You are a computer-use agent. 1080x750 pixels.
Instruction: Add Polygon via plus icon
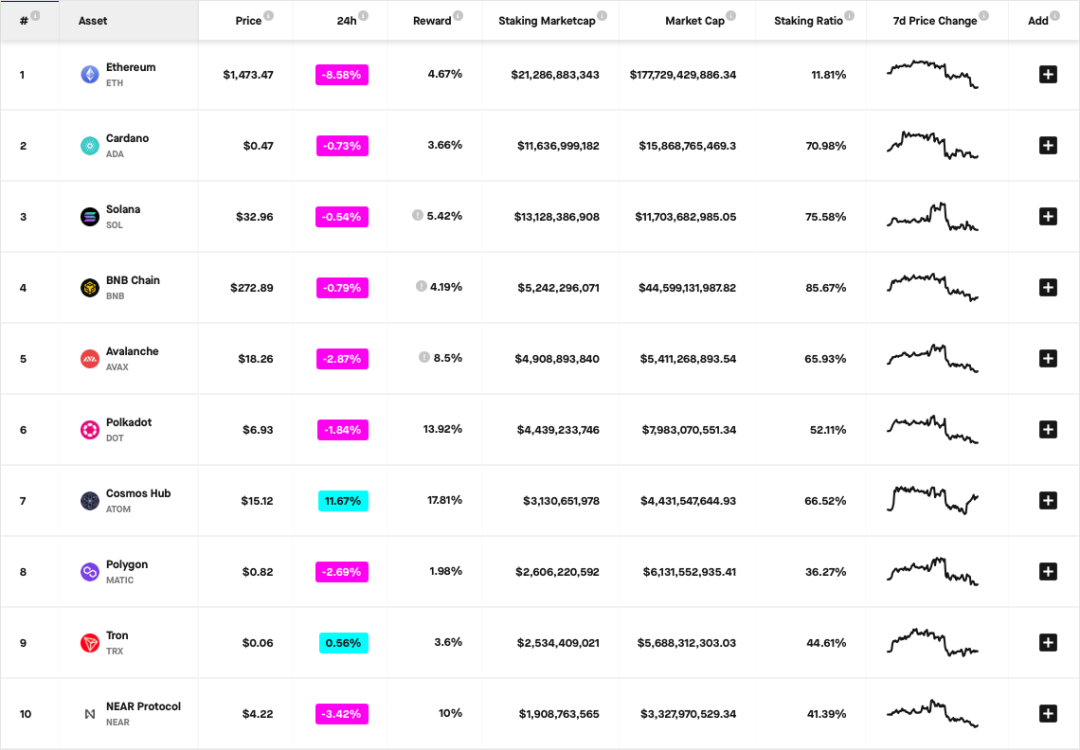[1048, 571]
